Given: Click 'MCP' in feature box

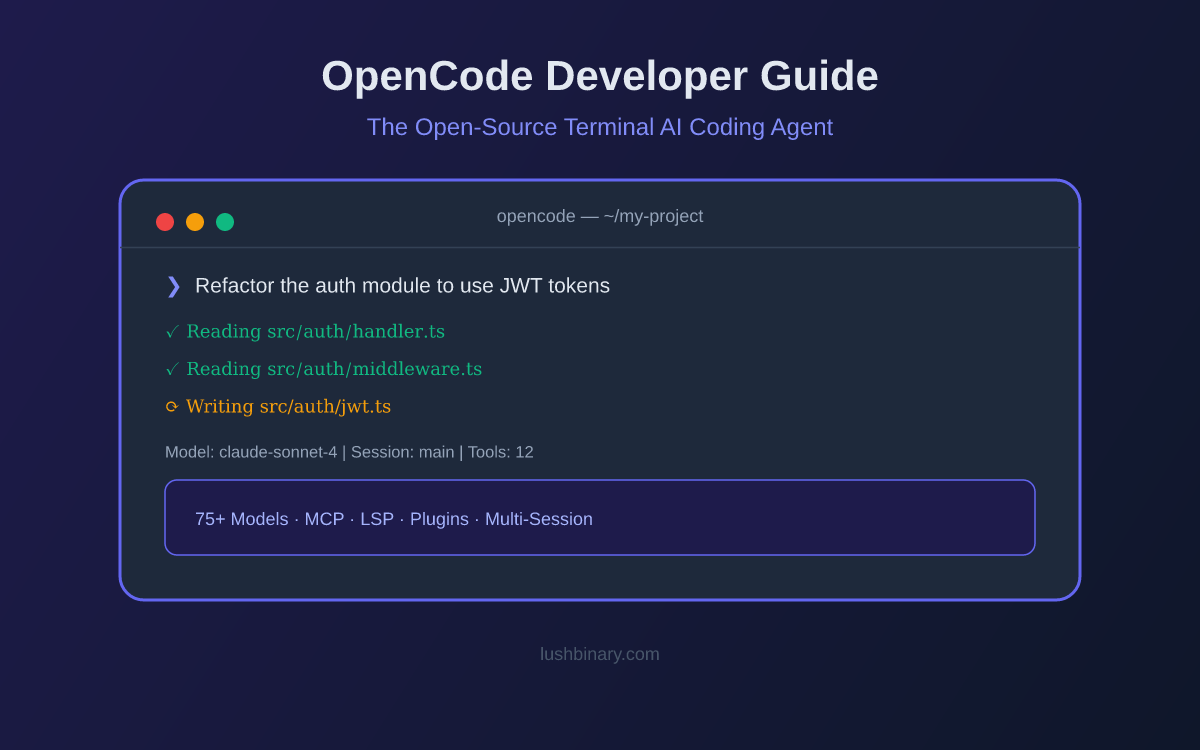Looking at the screenshot, I should click(x=324, y=519).
